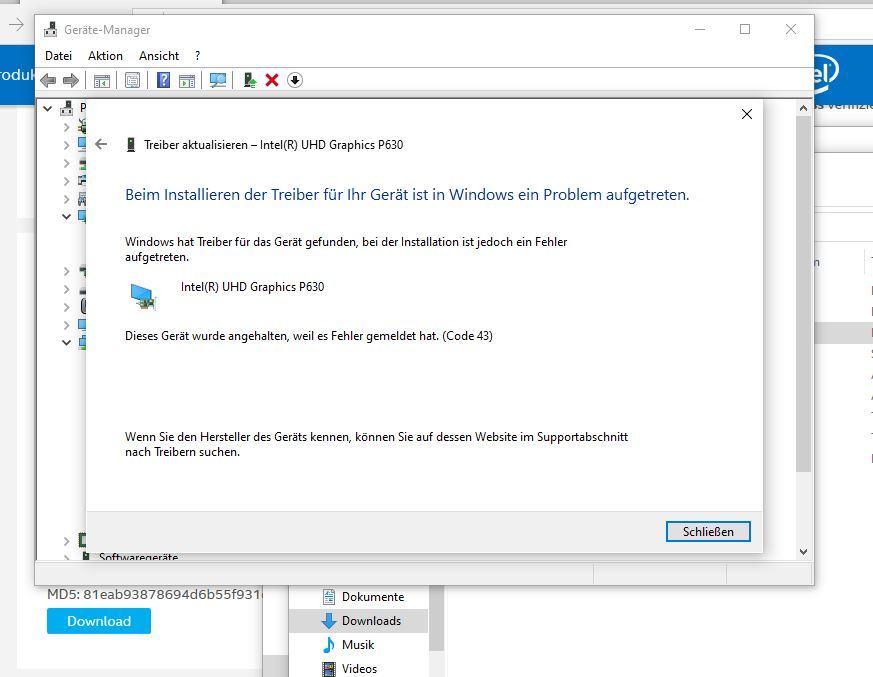This screenshot has height=677, width=873.
Task: Click the Dokumente document icon
Action: (x=329, y=597)
